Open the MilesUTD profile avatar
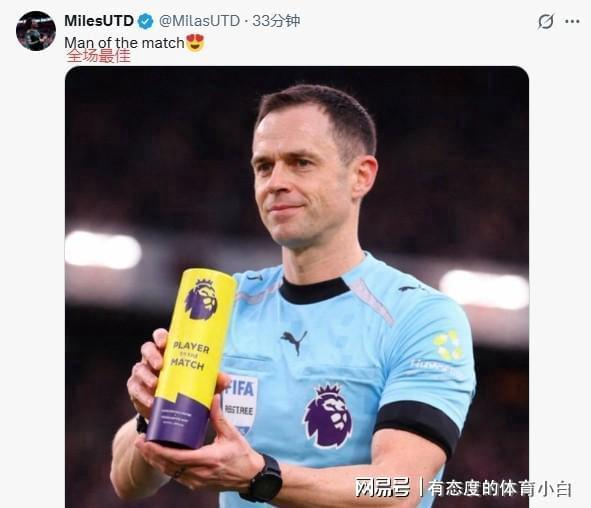The image size is (591, 508). 36,31
